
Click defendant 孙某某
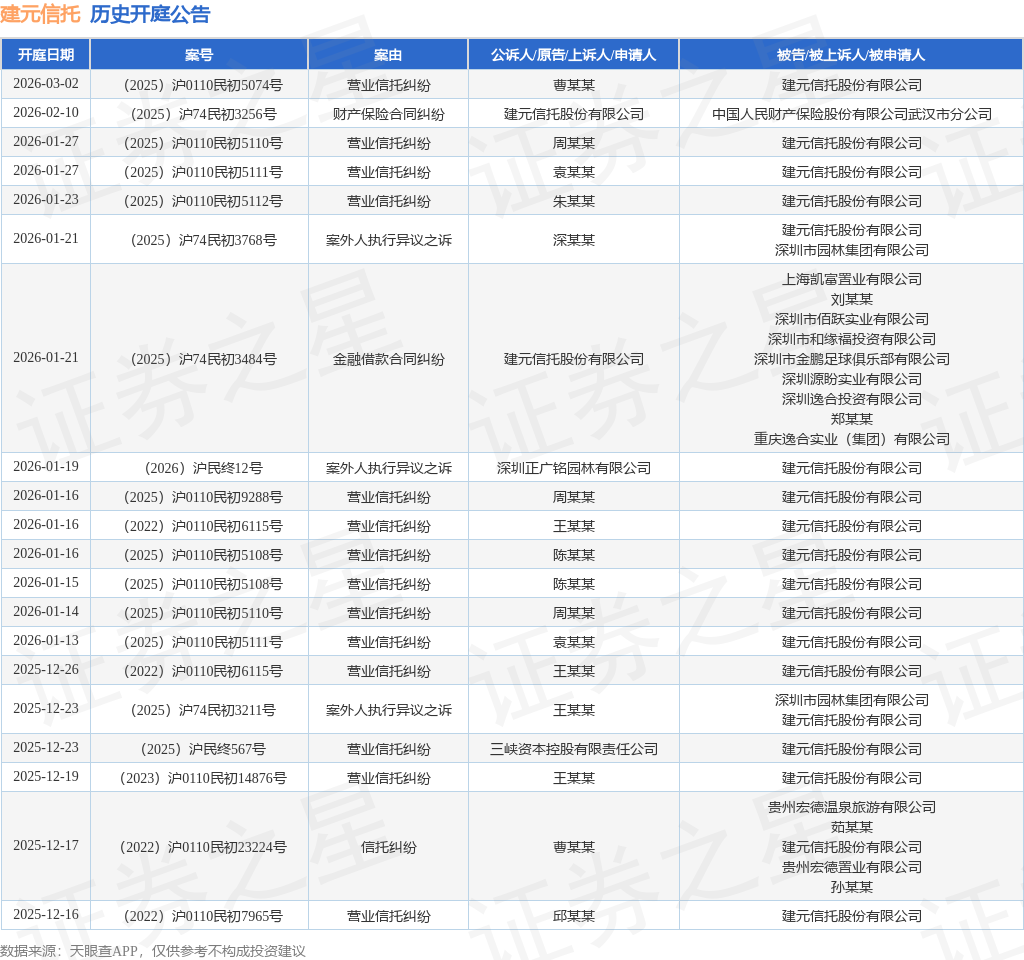(x=852, y=887)
